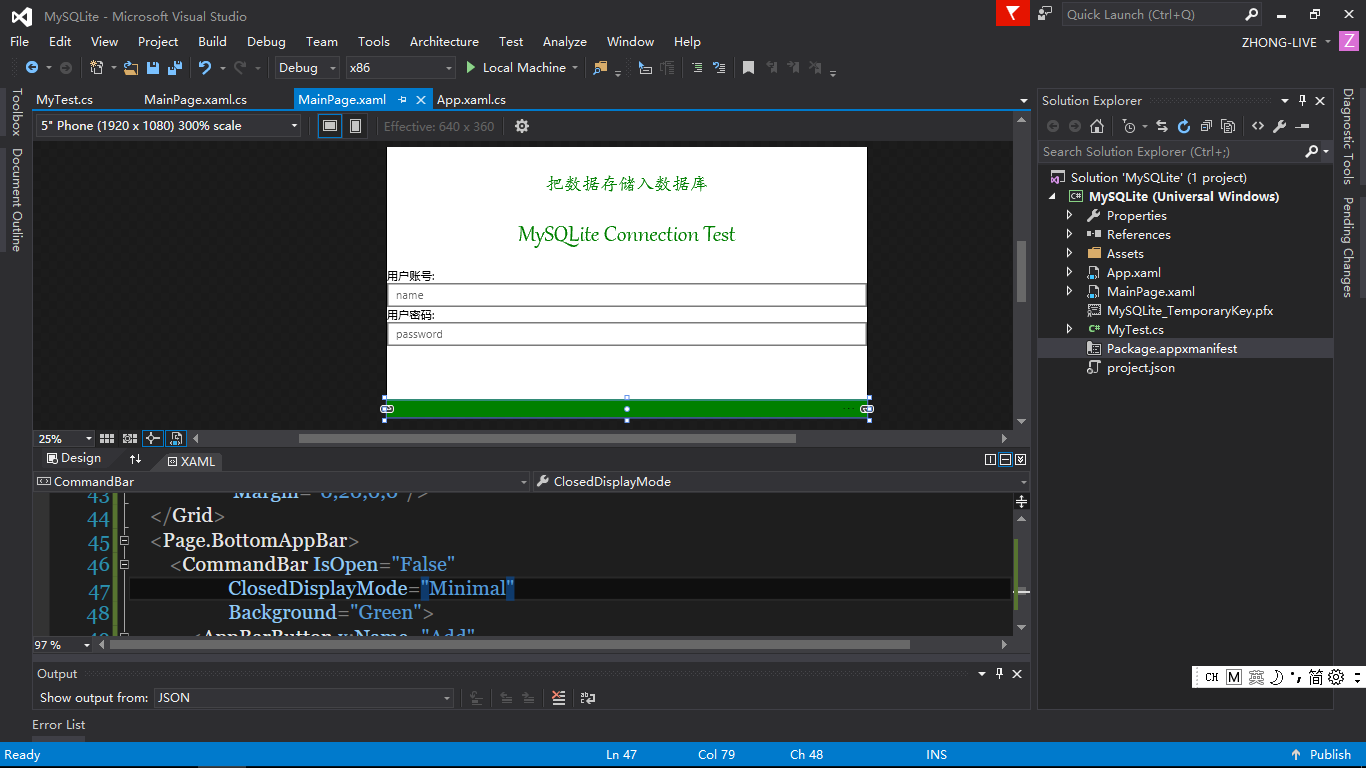Viewport: 1366px width, 768px height.
Task: Toggle the designer project code icon
Action: pyautogui.click(x=176, y=438)
